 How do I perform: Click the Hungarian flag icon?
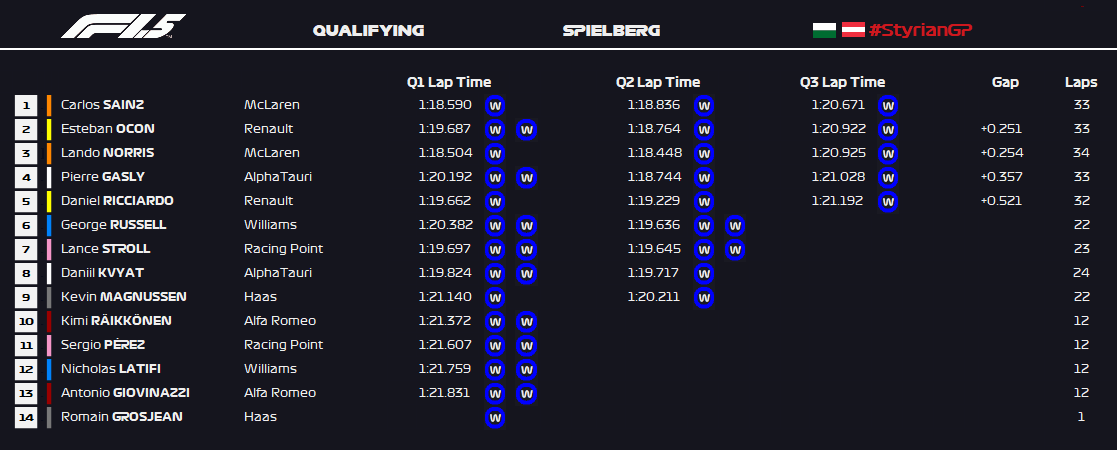coord(823,30)
